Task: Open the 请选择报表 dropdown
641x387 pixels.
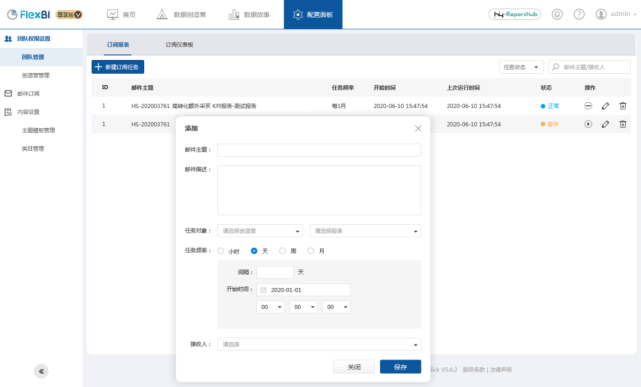Action: (365, 231)
